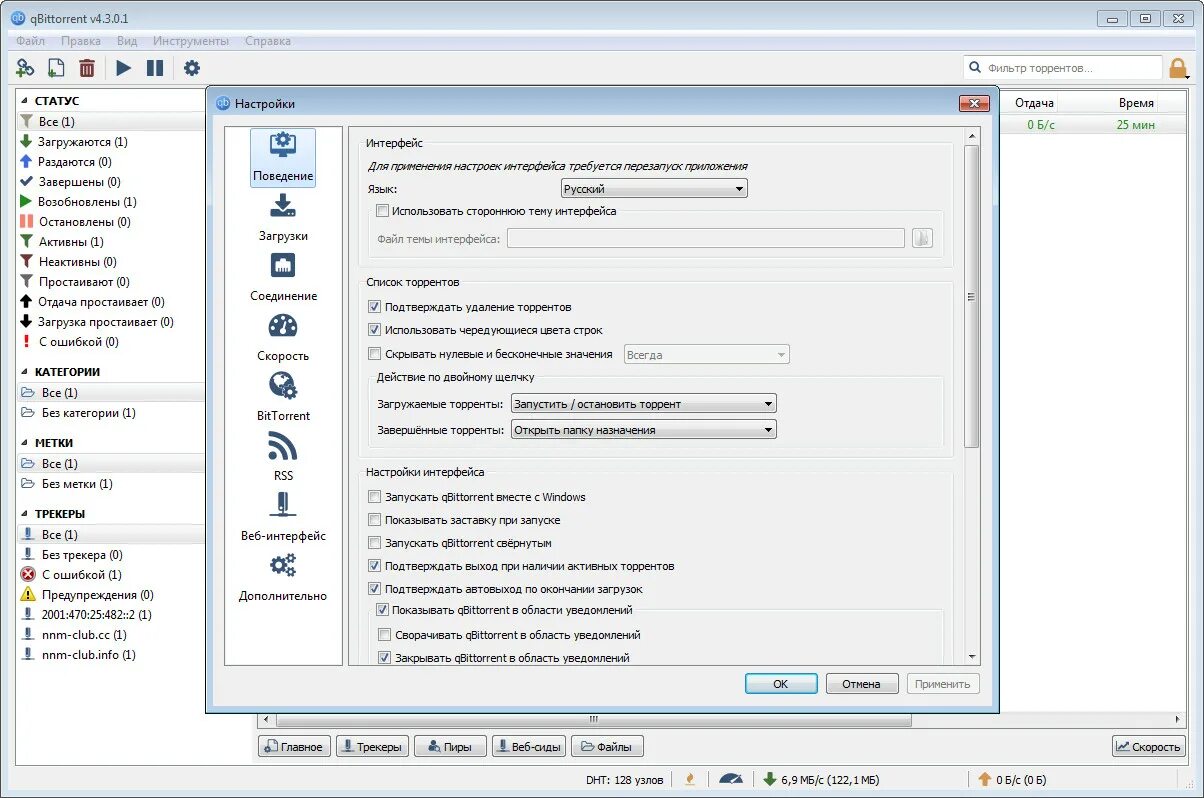Open the Справка menu
Viewport: 1204px width, 798px height.
click(267, 41)
